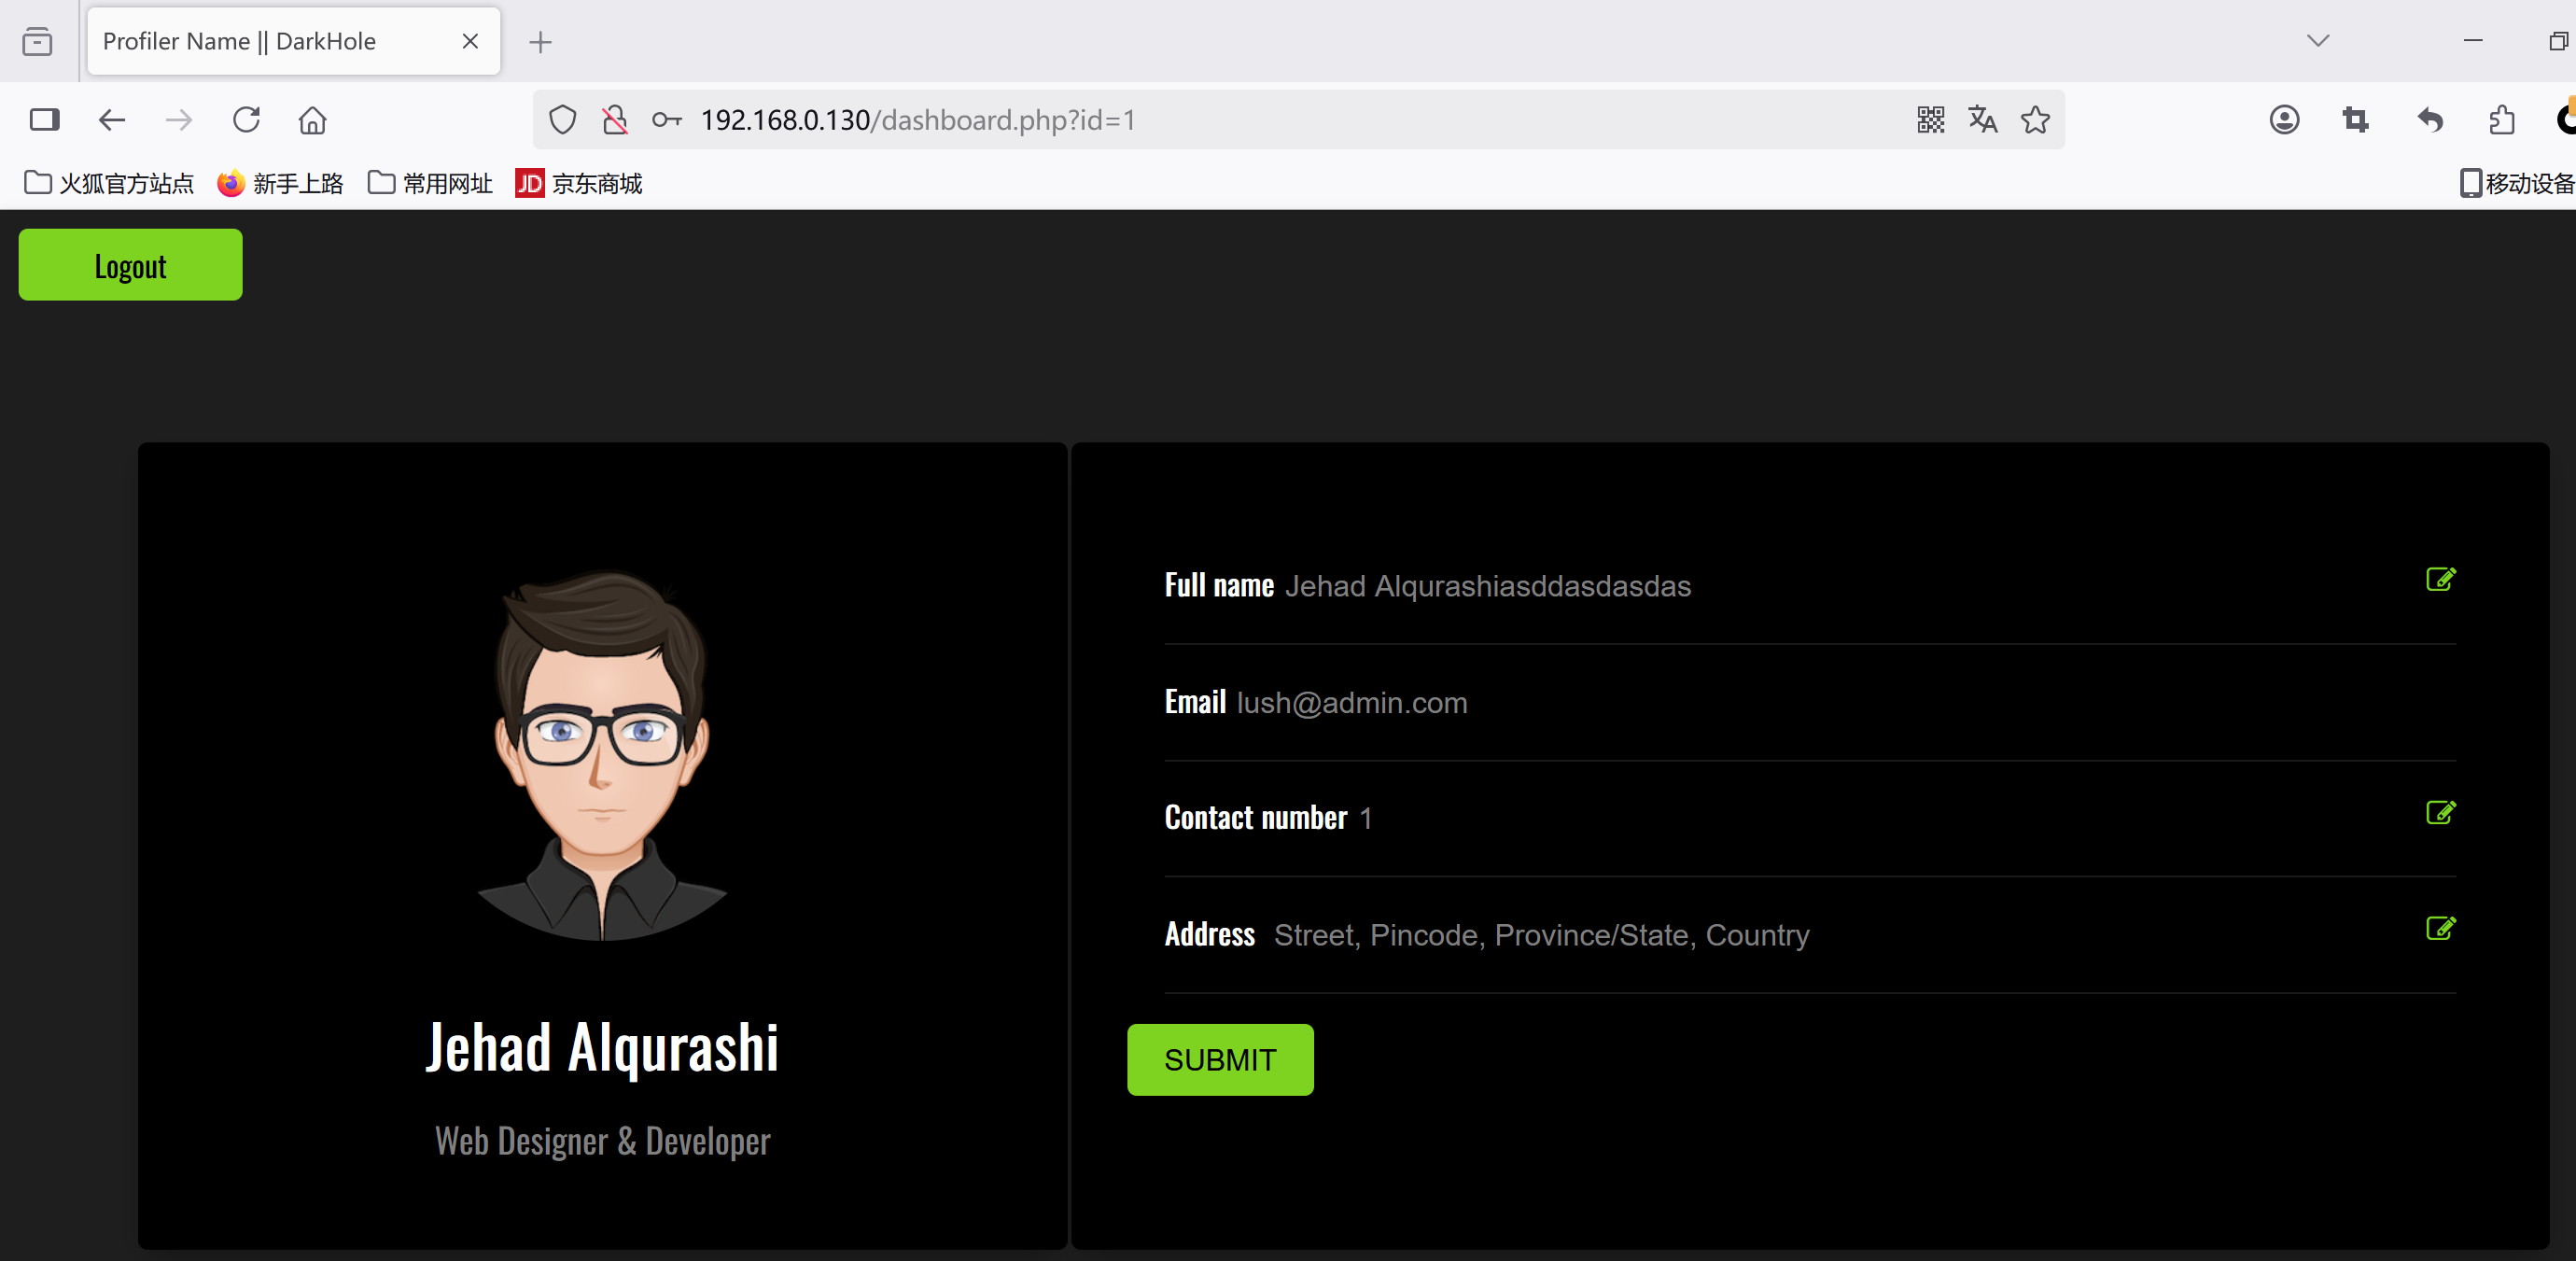Reload the page with the refresh icon
Viewport: 2576px width, 1261px height.
click(246, 120)
